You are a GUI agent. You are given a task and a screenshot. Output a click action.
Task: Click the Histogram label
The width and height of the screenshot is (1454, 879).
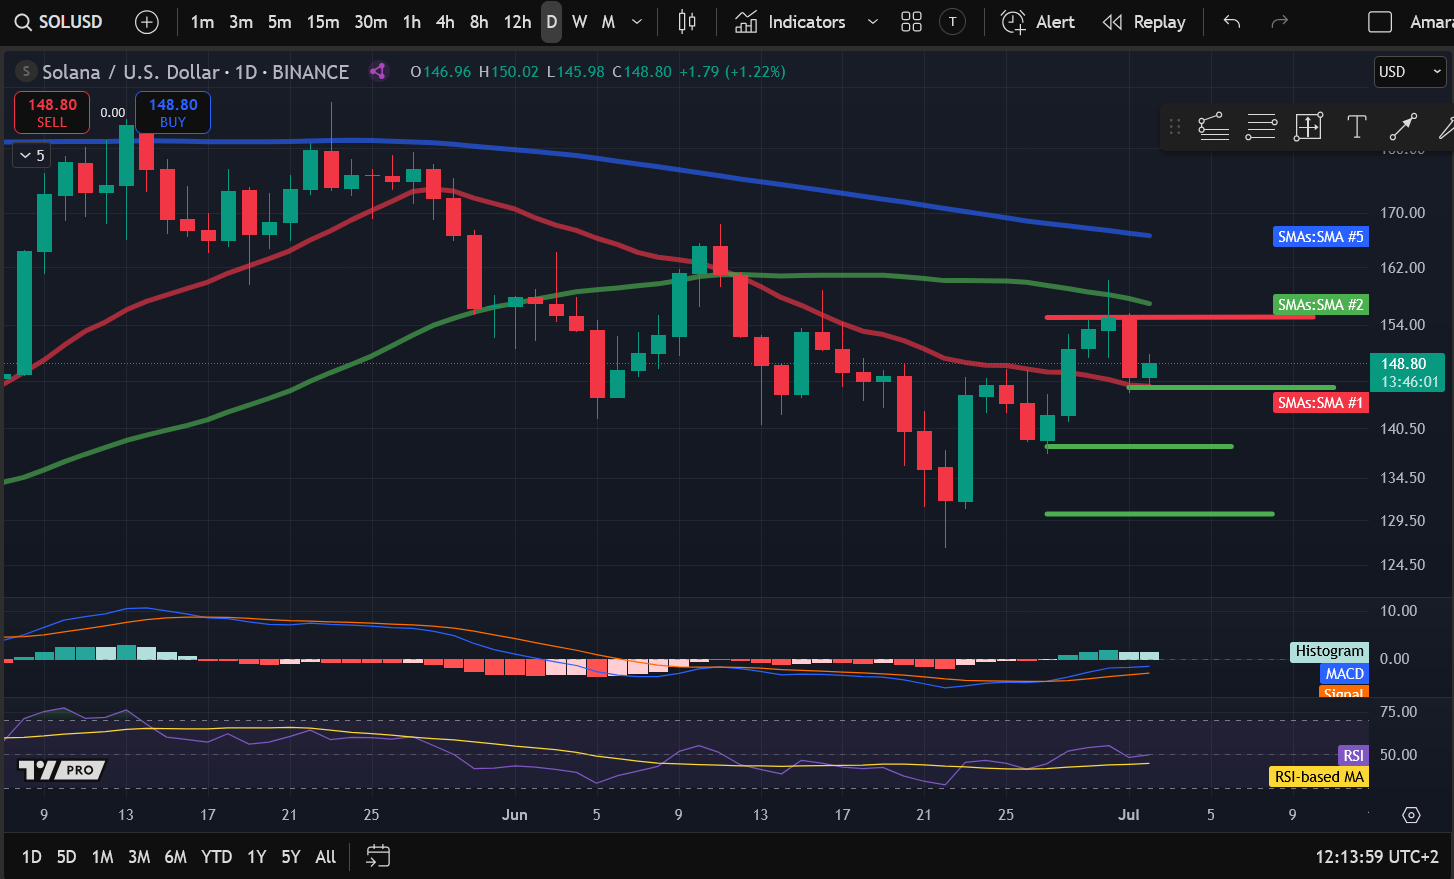click(x=1329, y=651)
